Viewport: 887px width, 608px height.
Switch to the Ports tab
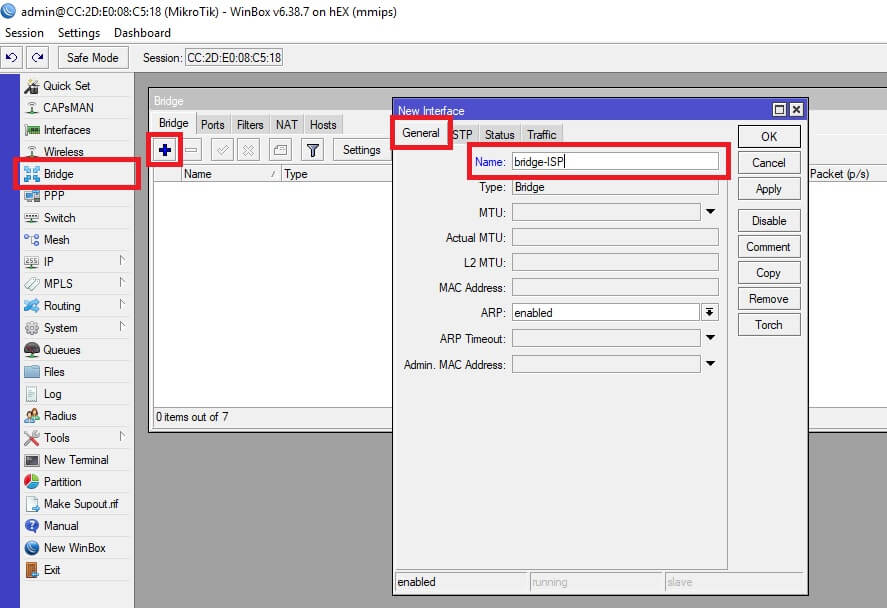tap(213, 125)
